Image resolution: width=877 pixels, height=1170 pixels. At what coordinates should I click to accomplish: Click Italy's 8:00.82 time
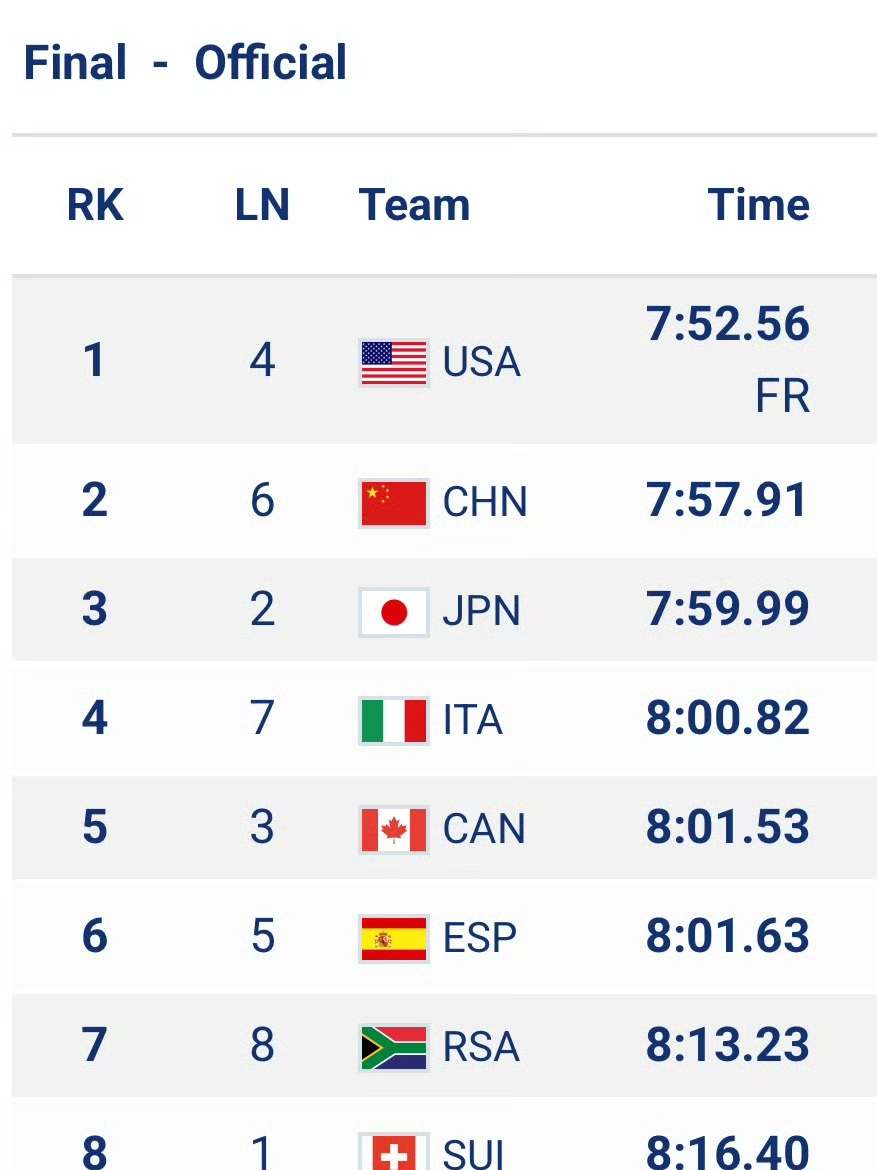(x=728, y=718)
